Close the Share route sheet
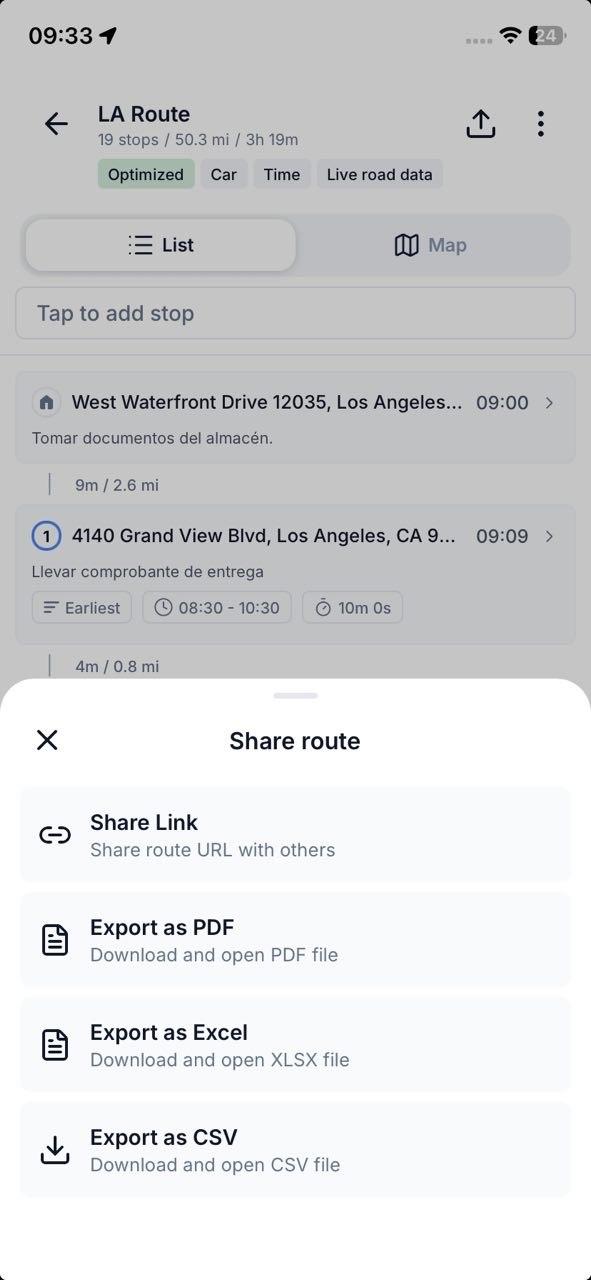Image resolution: width=591 pixels, height=1280 pixels. coord(47,740)
